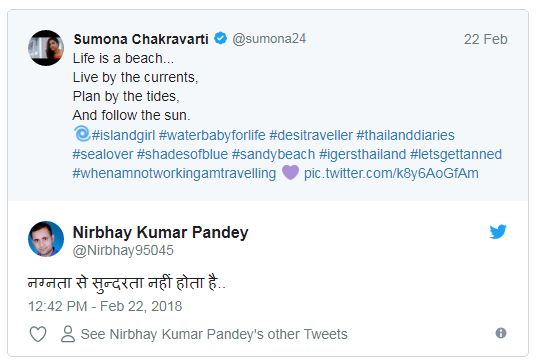Open the 12:42 PM - Feb 22, 2018 timestamp
Image resolution: width=538 pixels, height=364 pixels.
tap(105, 306)
